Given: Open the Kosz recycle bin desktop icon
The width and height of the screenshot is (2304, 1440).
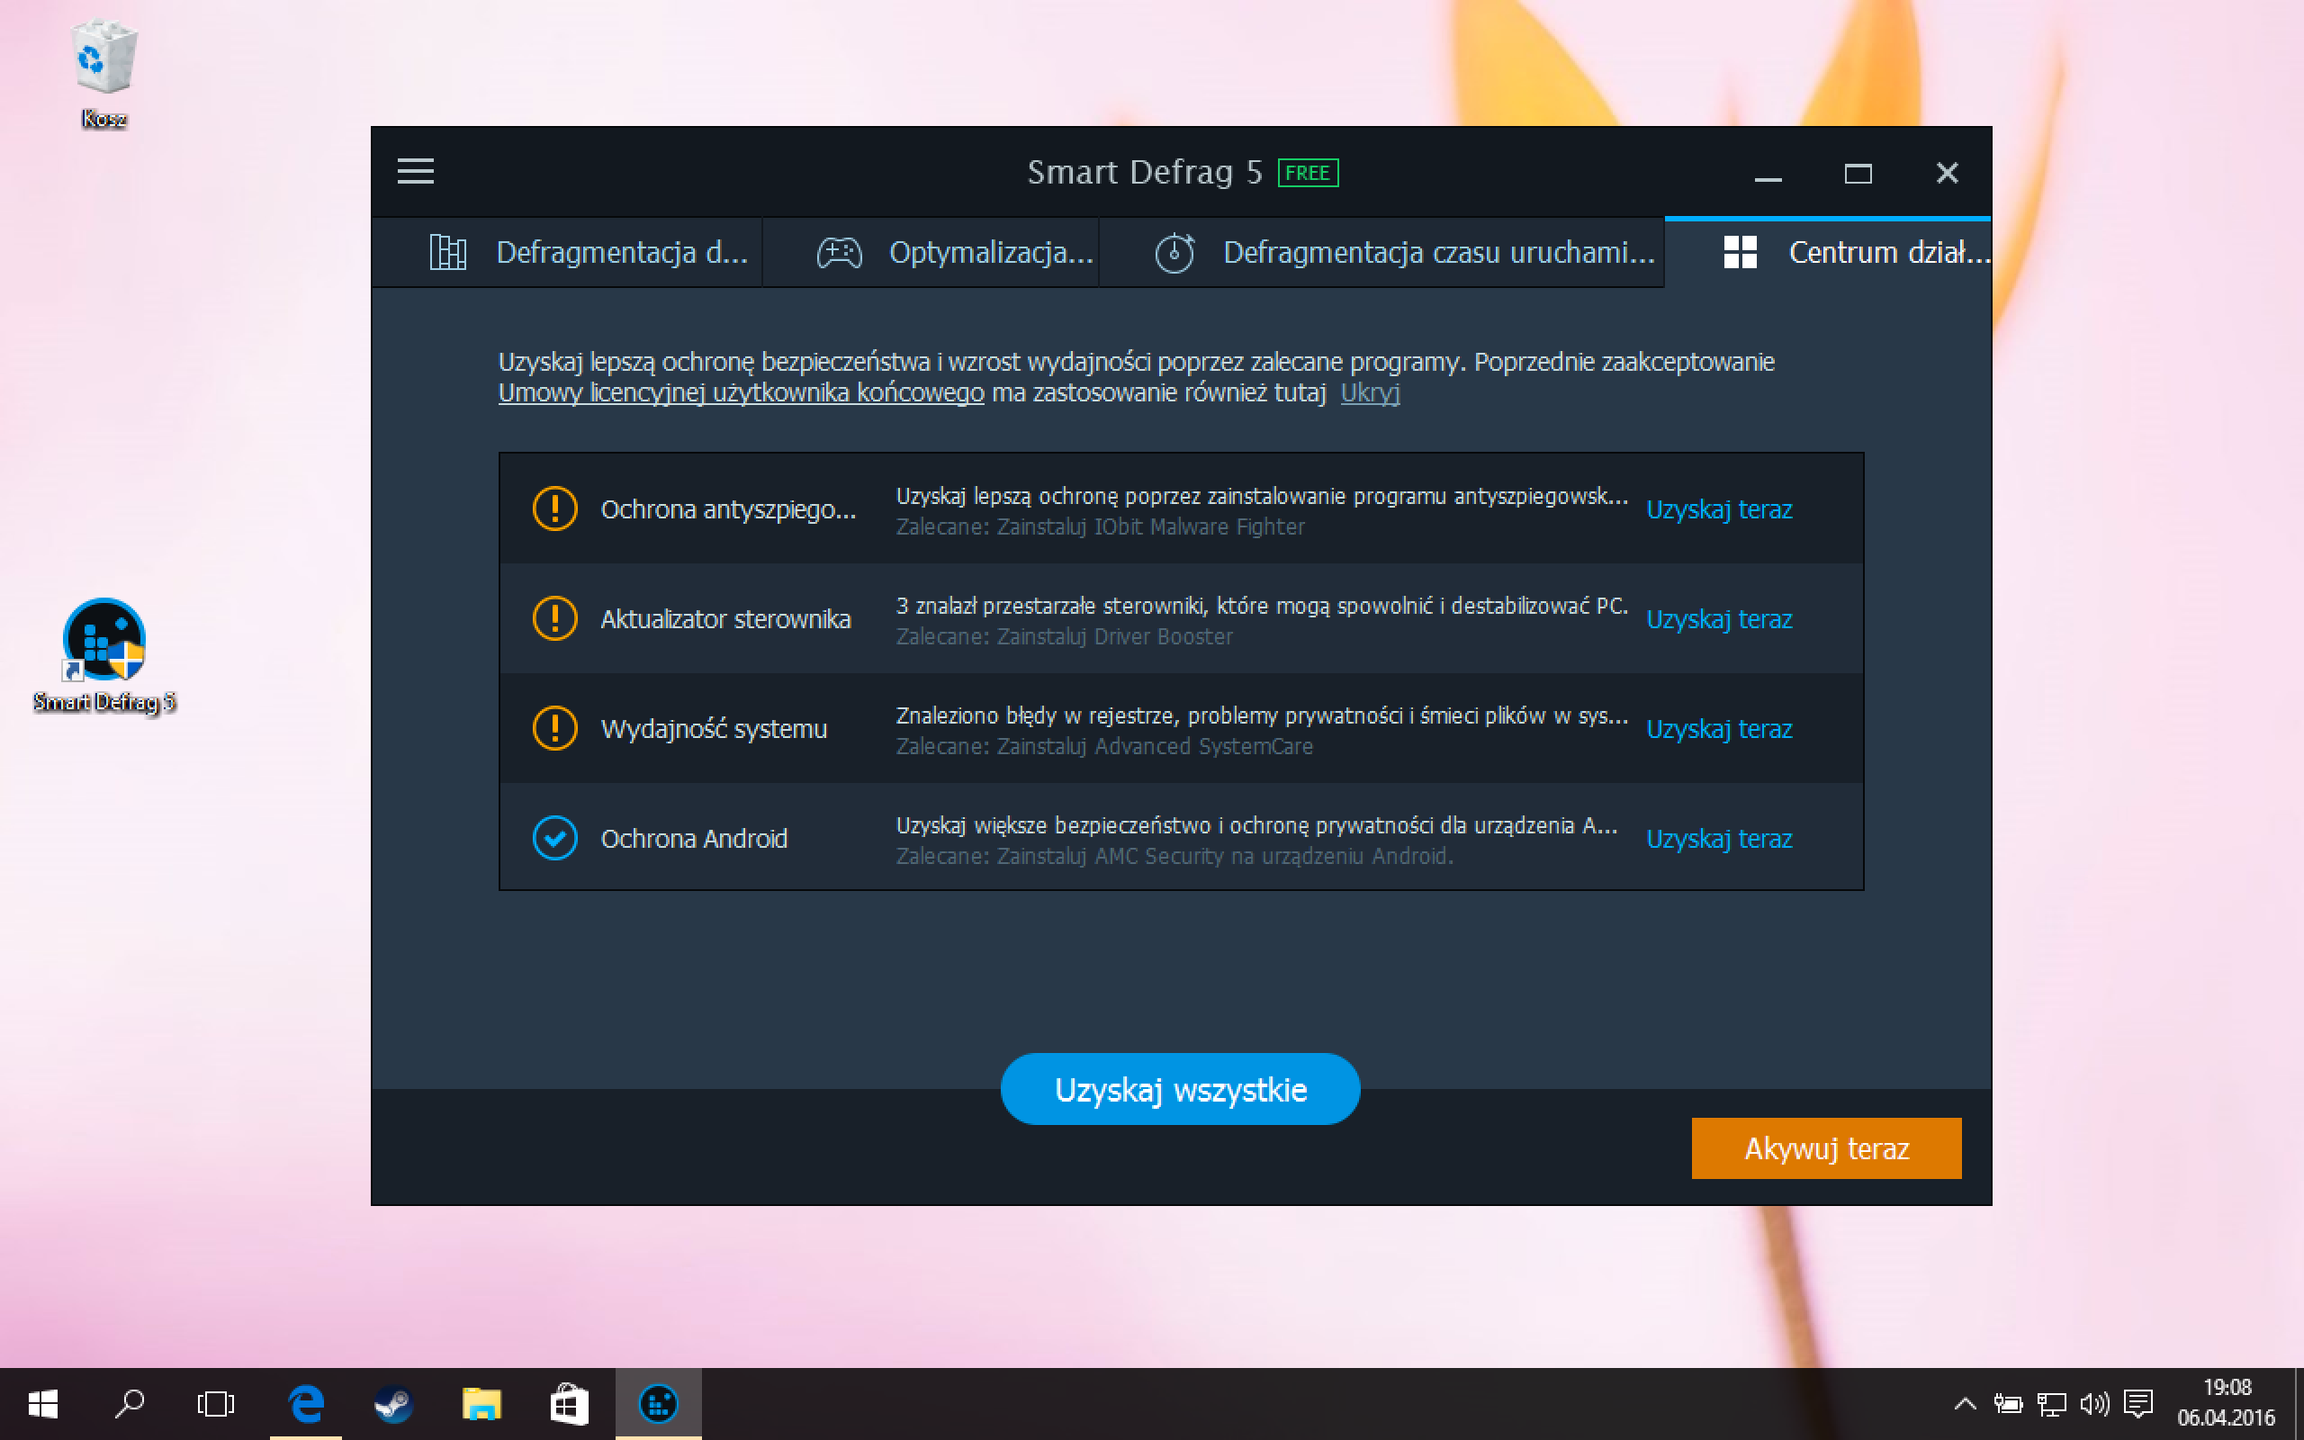Looking at the screenshot, I should pyautogui.click(x=103, y=73).
